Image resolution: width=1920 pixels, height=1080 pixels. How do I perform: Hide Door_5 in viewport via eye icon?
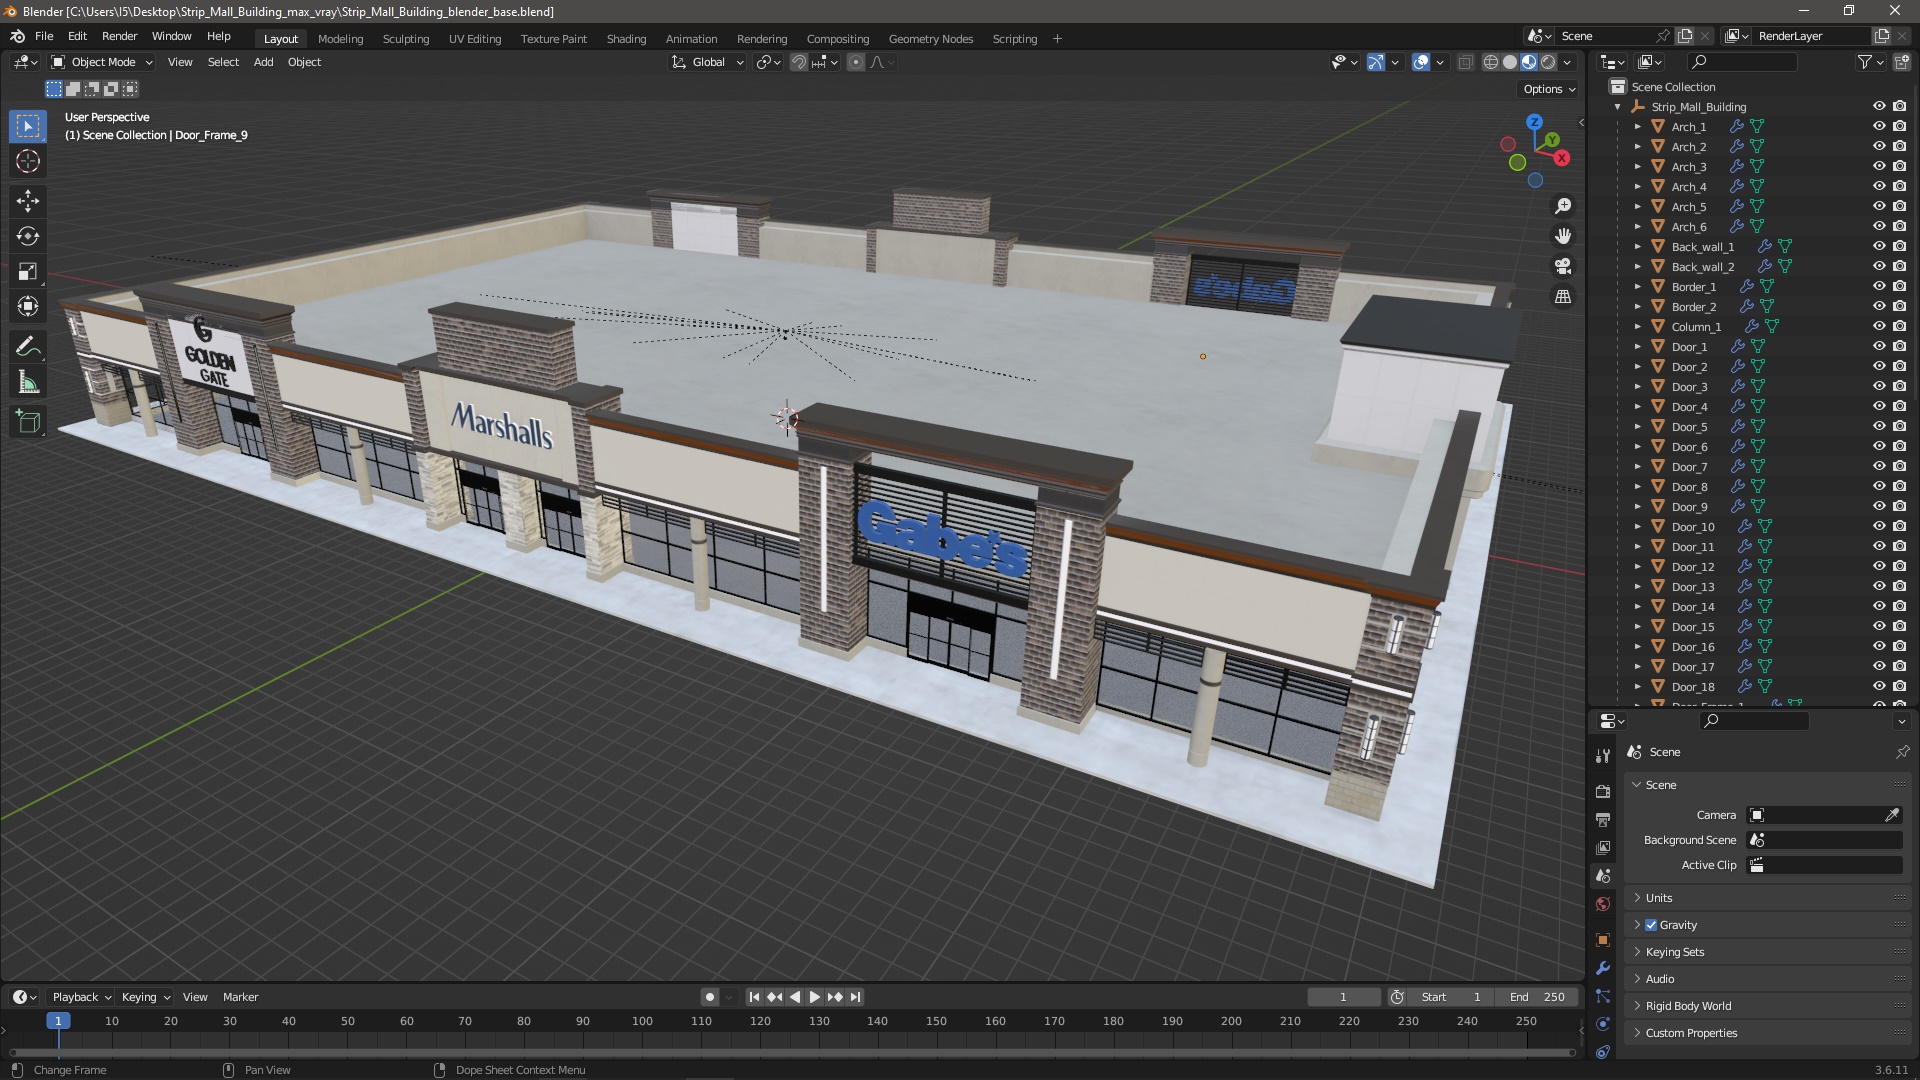click(1879, 426)
